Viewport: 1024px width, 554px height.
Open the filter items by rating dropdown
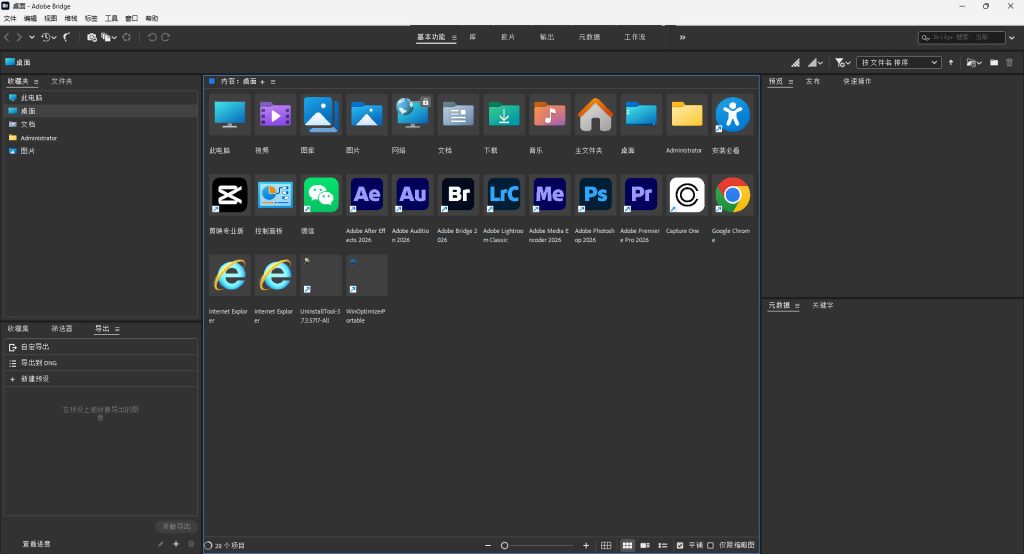point(842,63)
